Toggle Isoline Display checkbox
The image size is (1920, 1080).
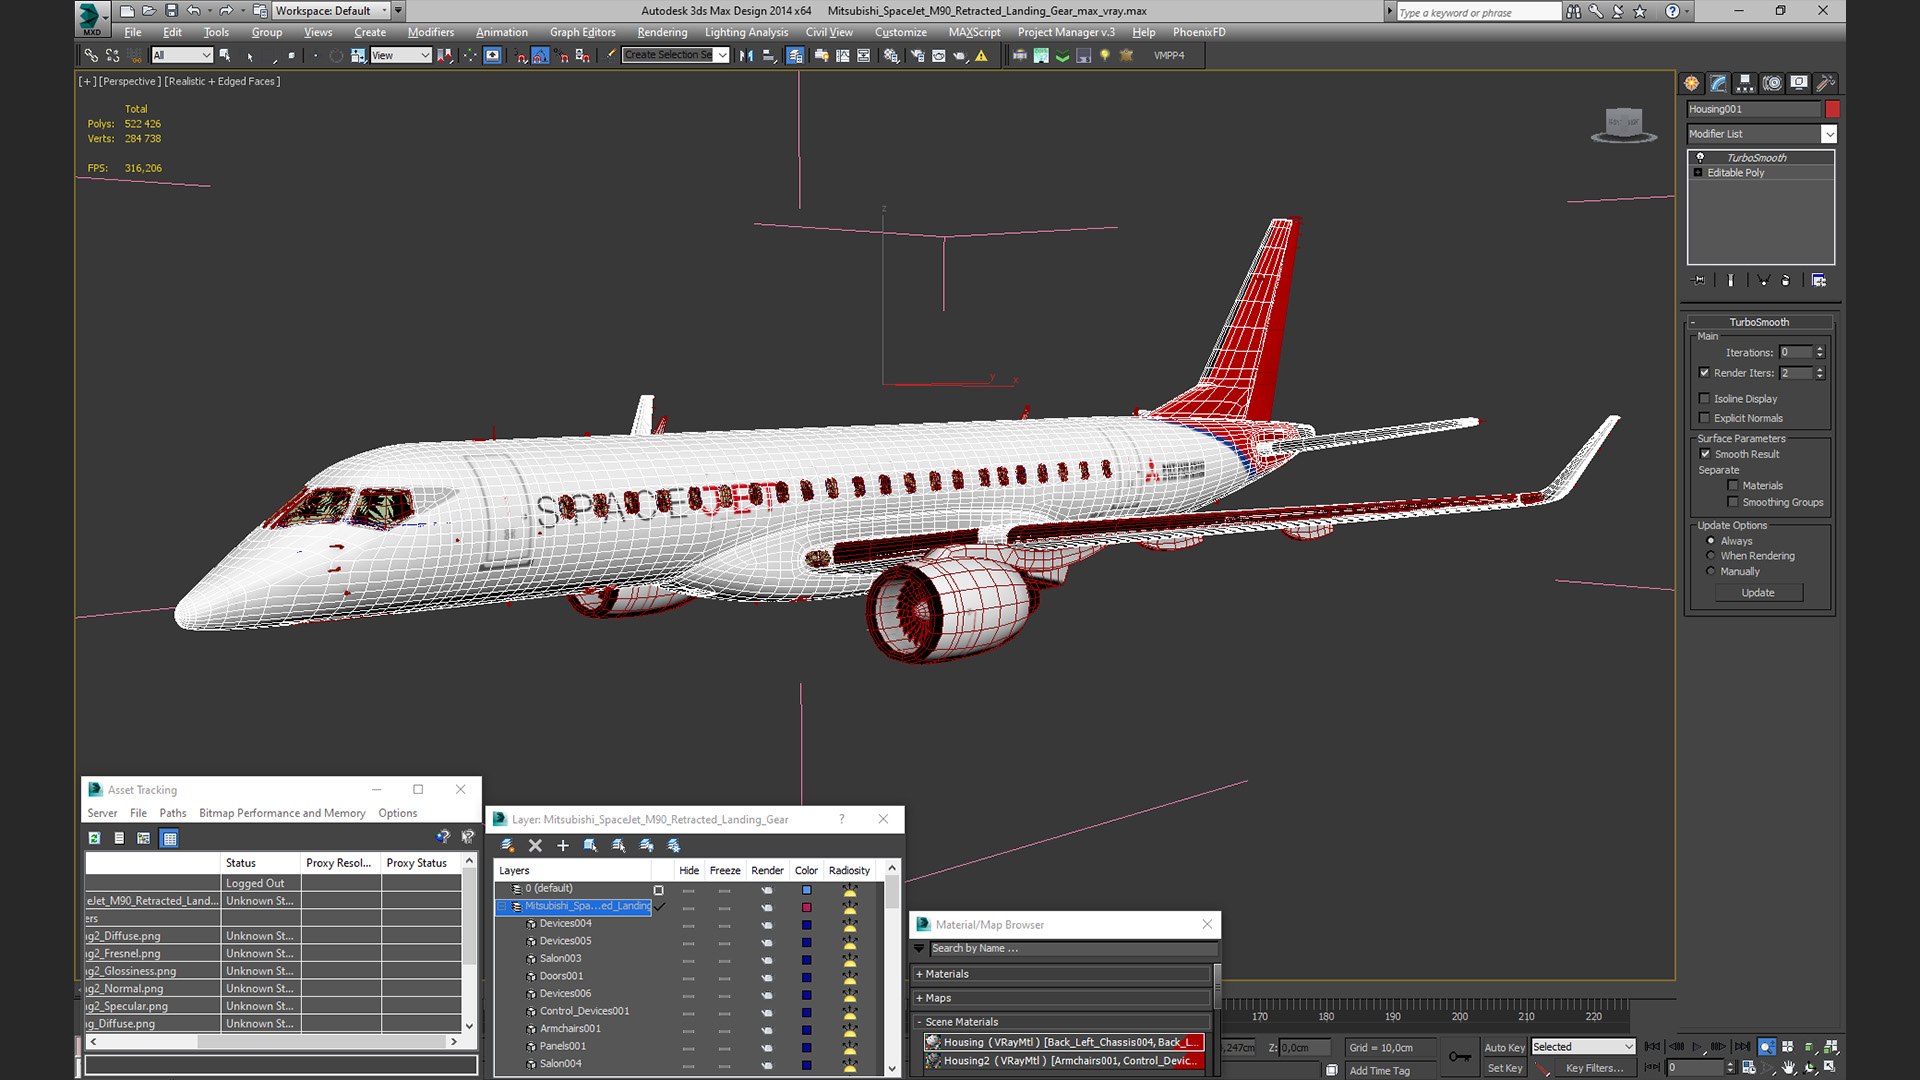(1704, 398)
